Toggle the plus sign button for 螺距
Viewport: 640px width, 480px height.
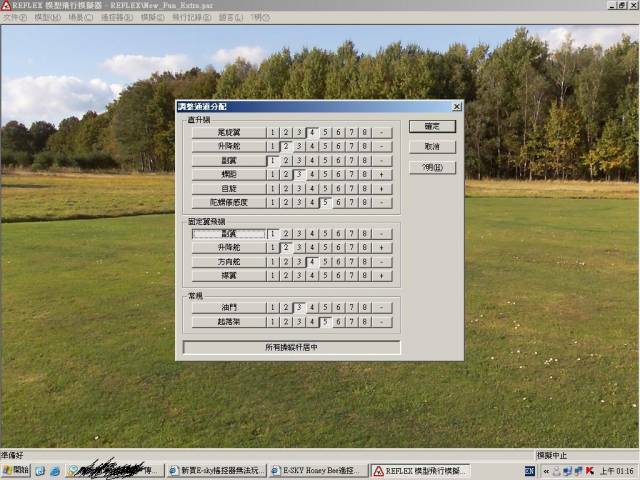pos(382,174)
